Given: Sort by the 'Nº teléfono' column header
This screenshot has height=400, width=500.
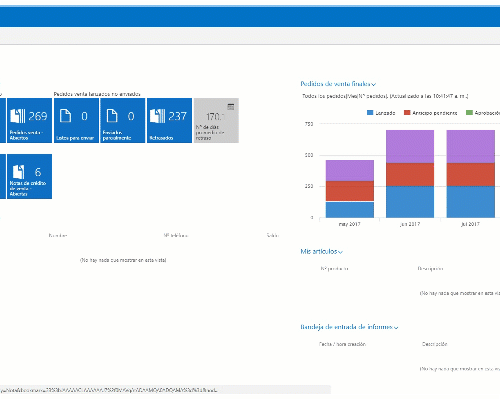Looking at the screenshot, I should click(176, 235).
